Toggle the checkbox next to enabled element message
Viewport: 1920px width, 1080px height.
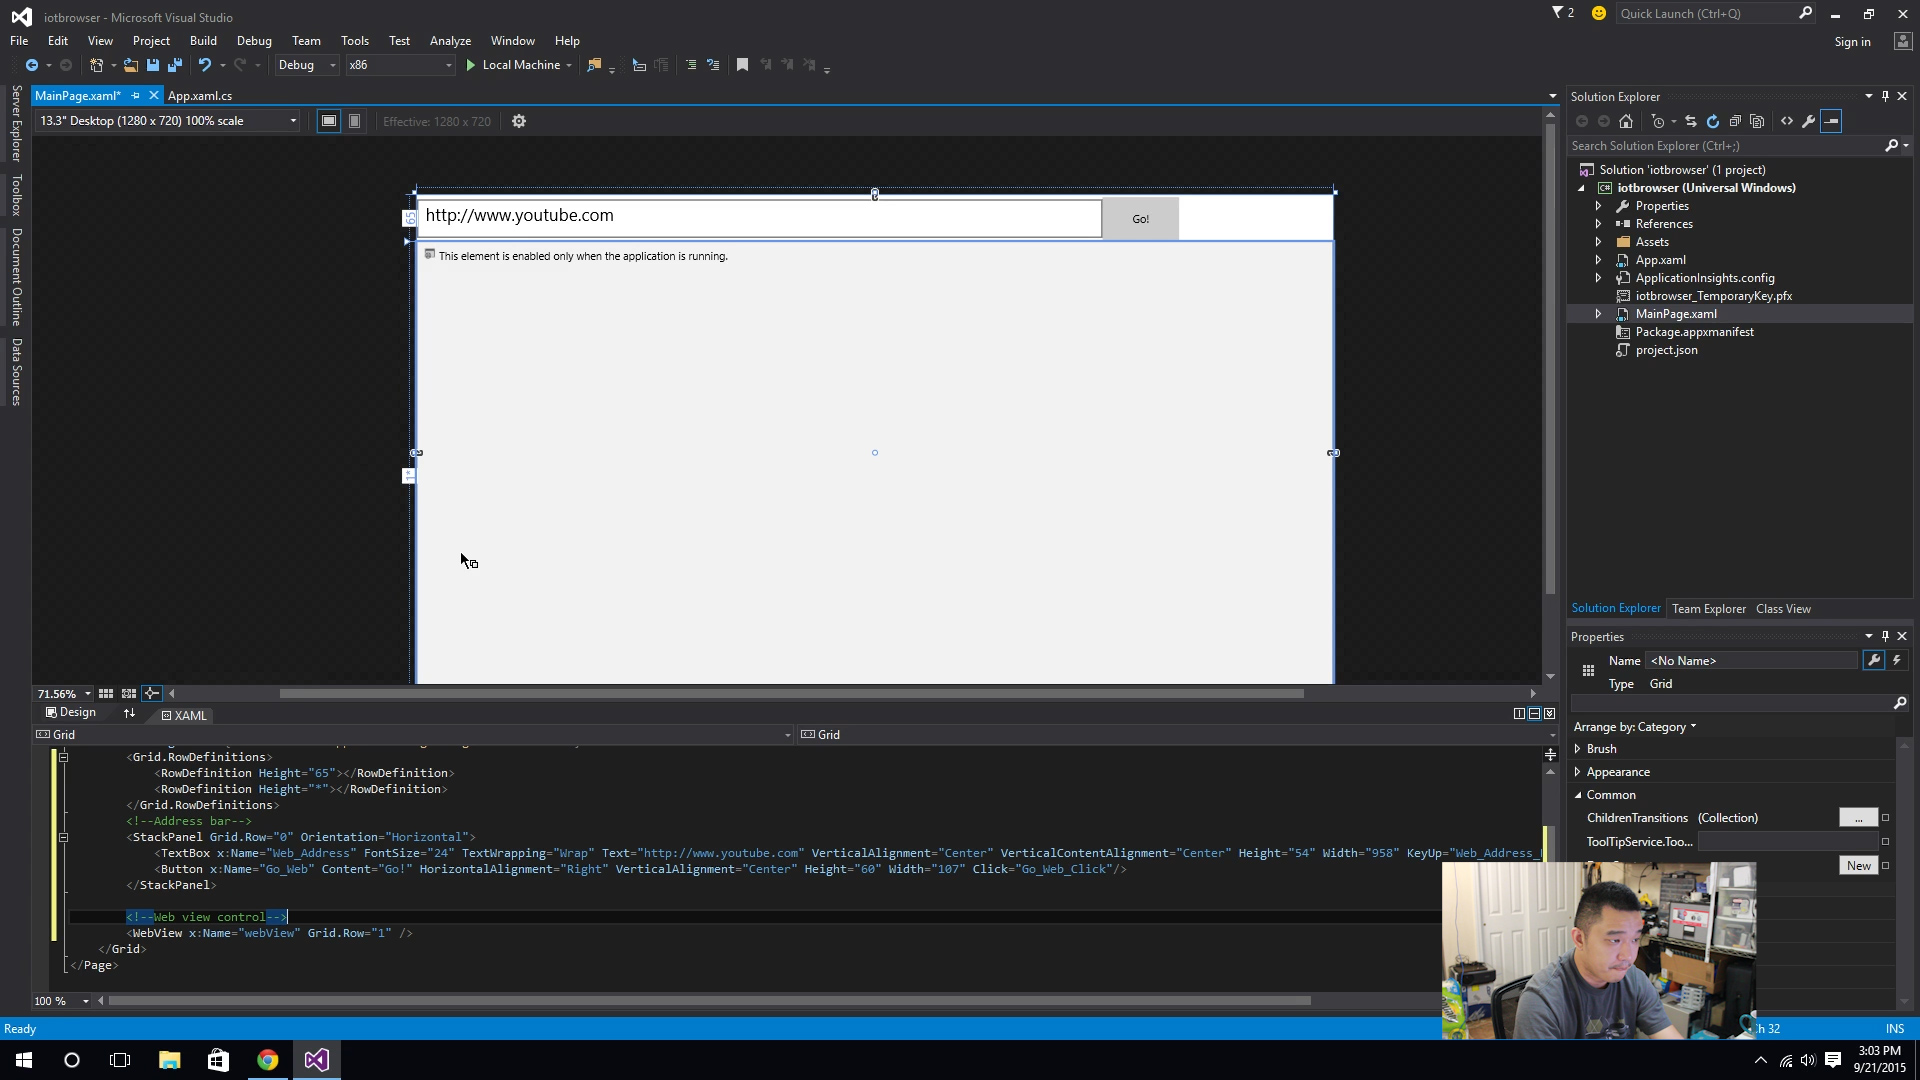coord(429,255)
